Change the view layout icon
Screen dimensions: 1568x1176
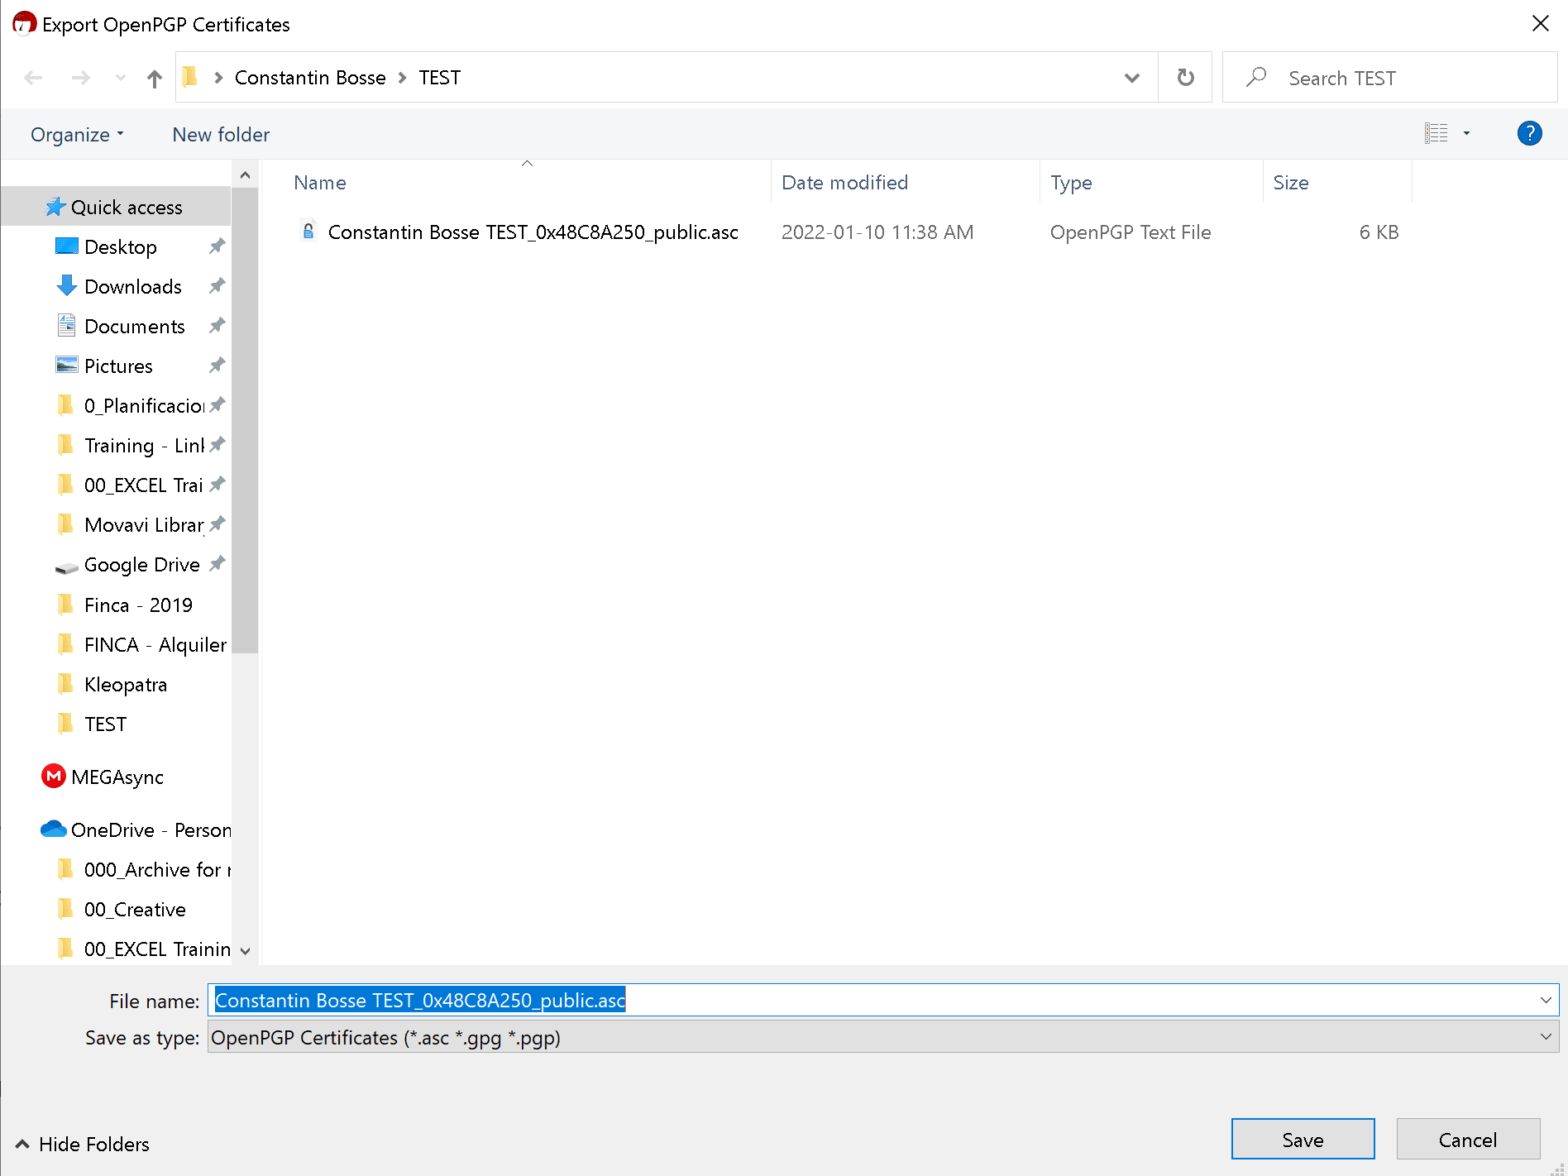click(x=1436, y=133)
